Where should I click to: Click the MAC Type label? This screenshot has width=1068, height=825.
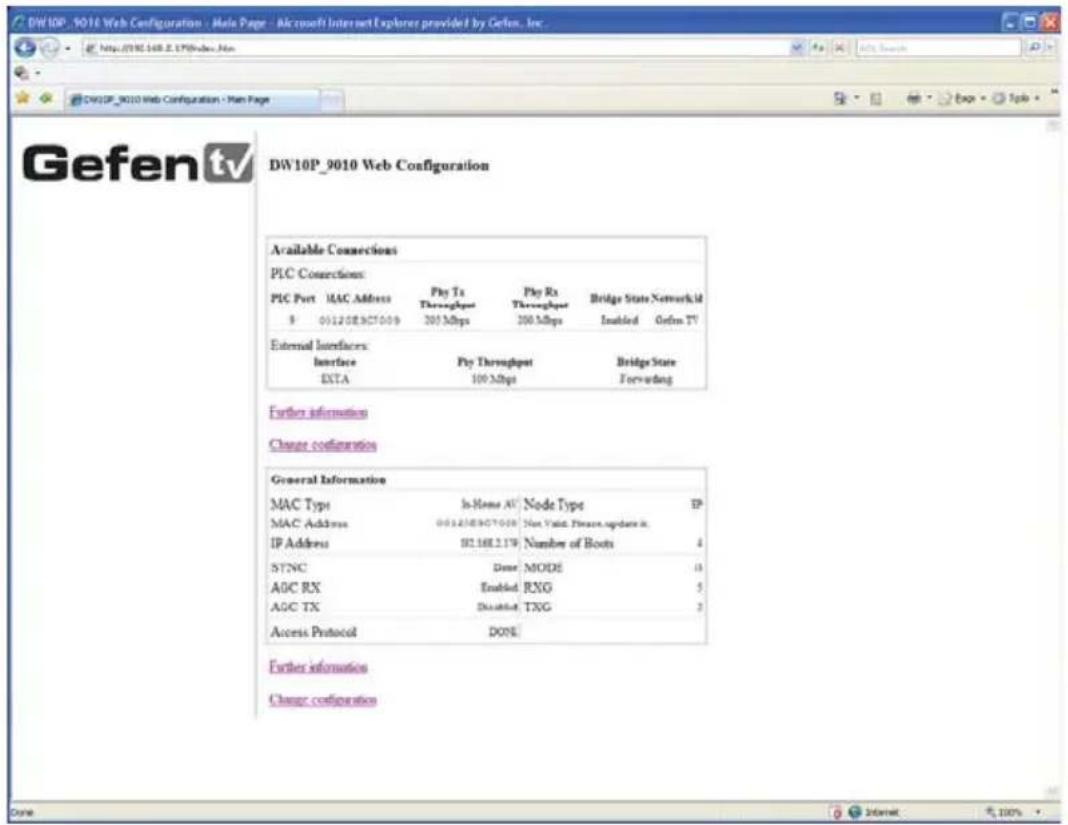300,505
